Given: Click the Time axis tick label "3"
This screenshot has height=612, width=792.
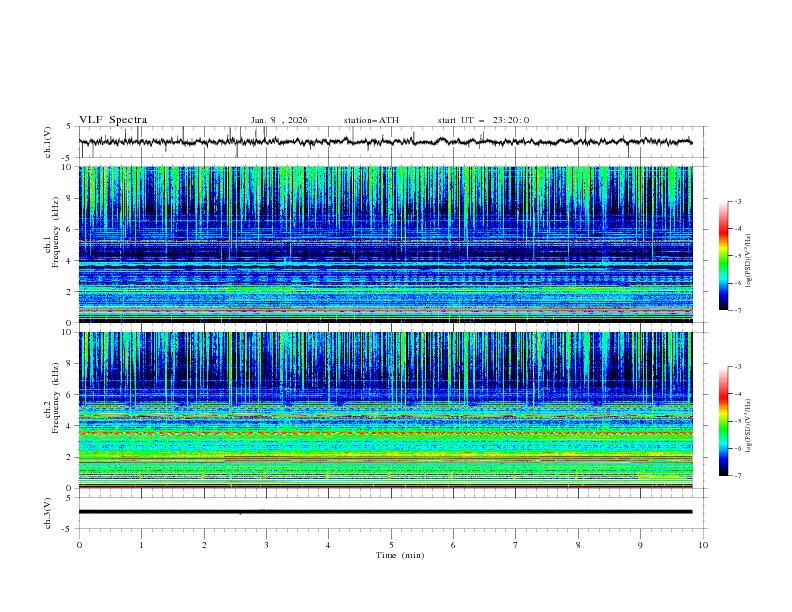Looking at the screenshot, I should tap(266, 545).
